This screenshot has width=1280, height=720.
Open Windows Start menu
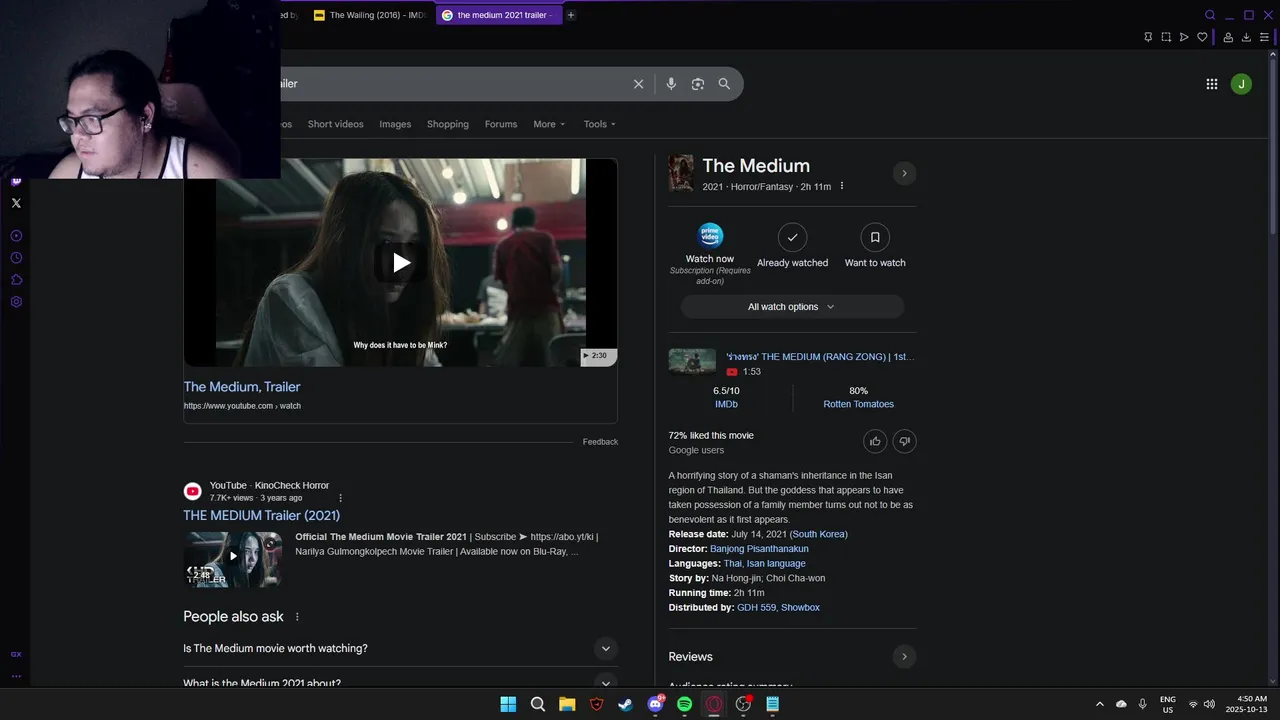(x=508, y=704)
